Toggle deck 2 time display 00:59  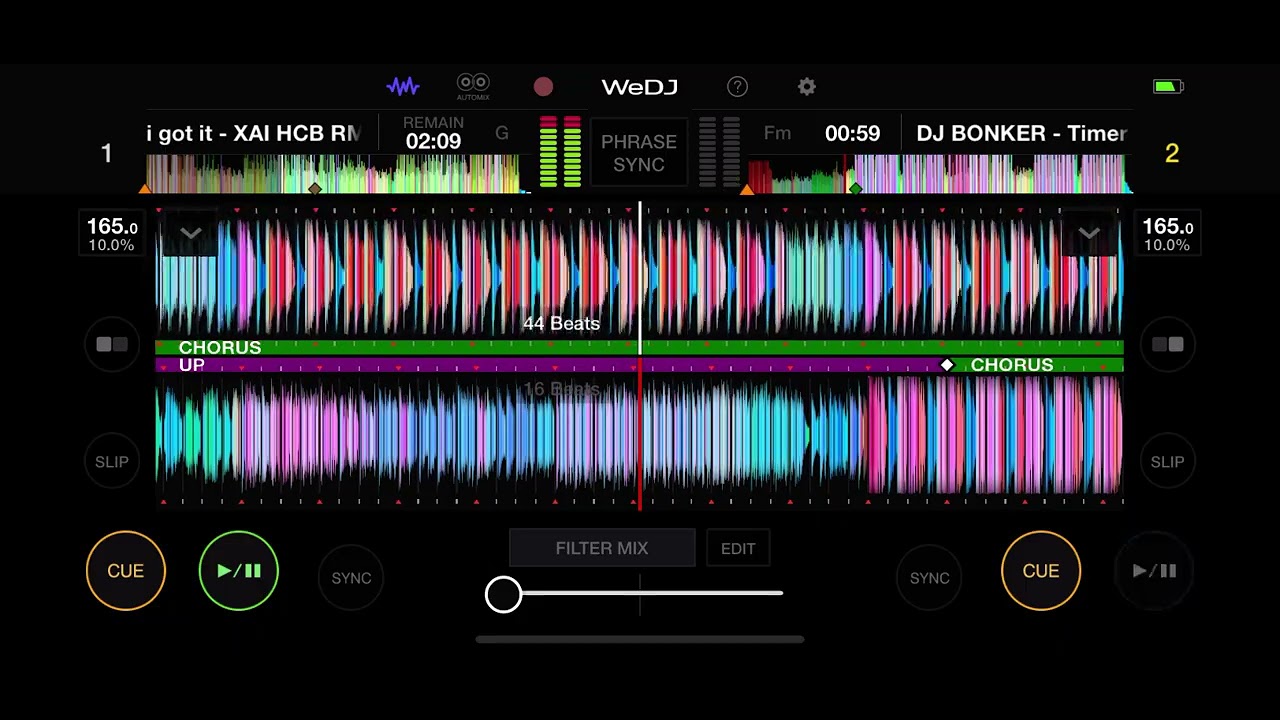point(852,133)
